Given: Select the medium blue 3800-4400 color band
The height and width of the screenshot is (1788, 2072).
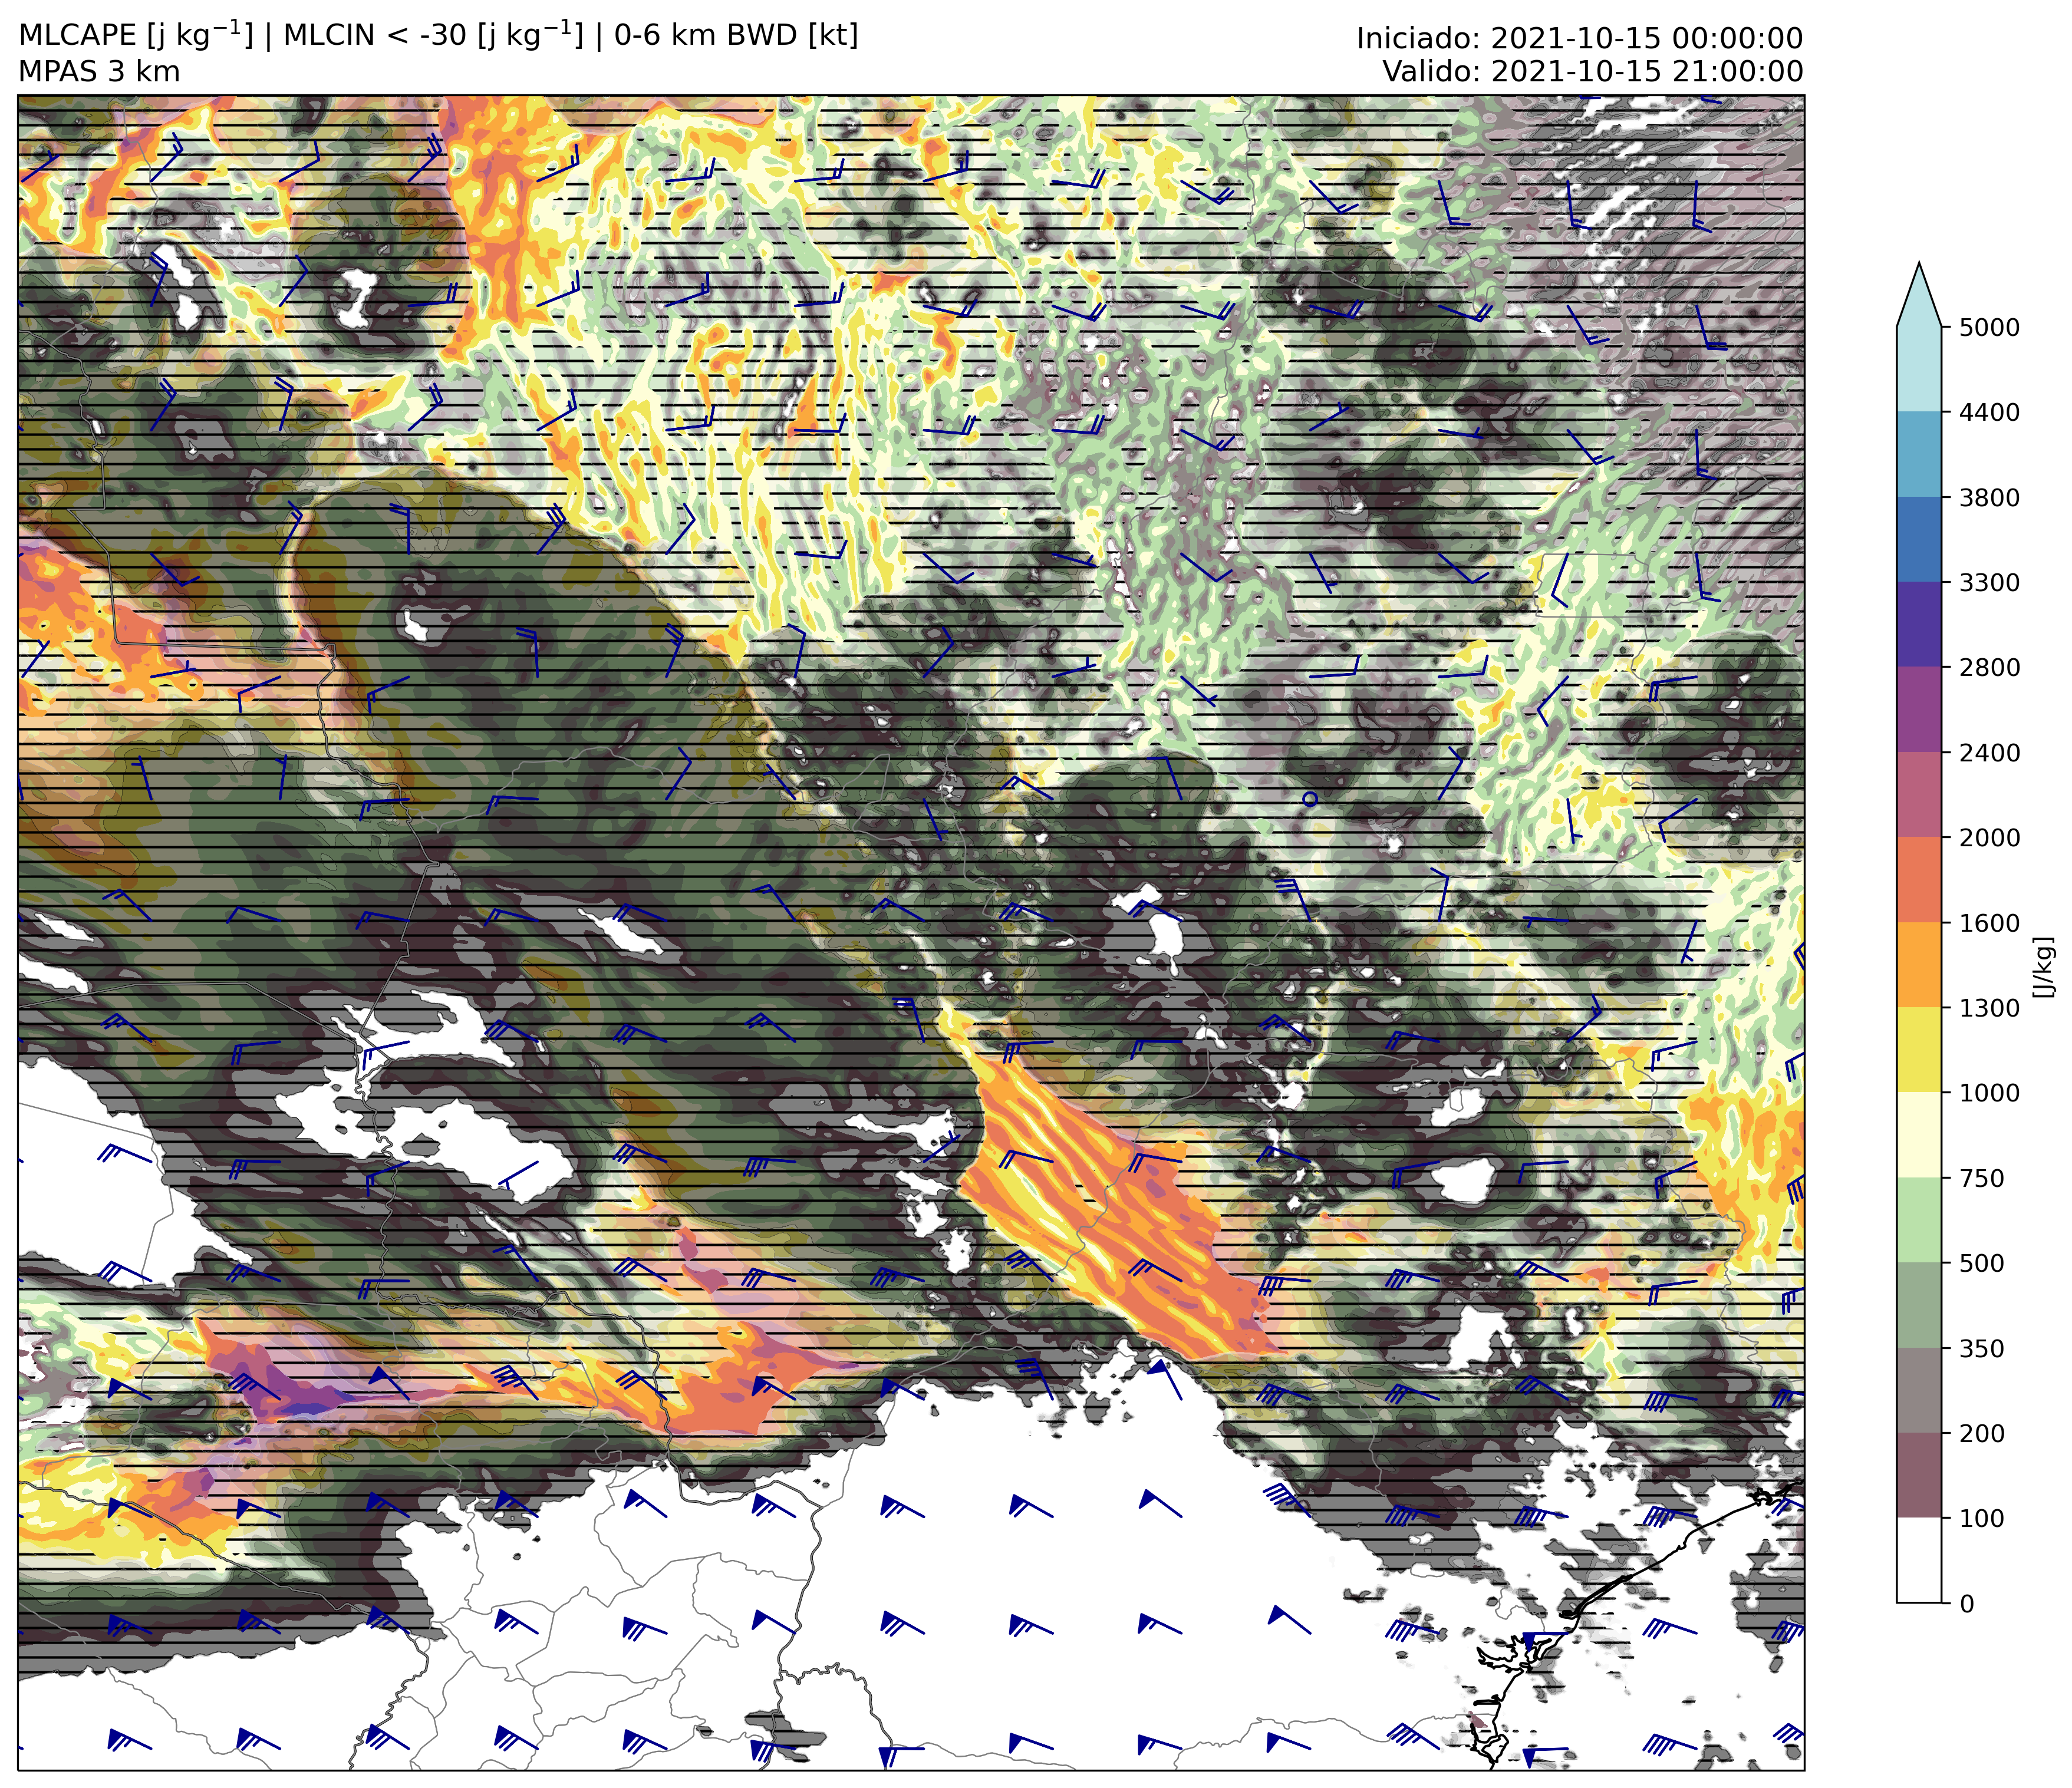Looking at the screenshot, I should 1919,454.
